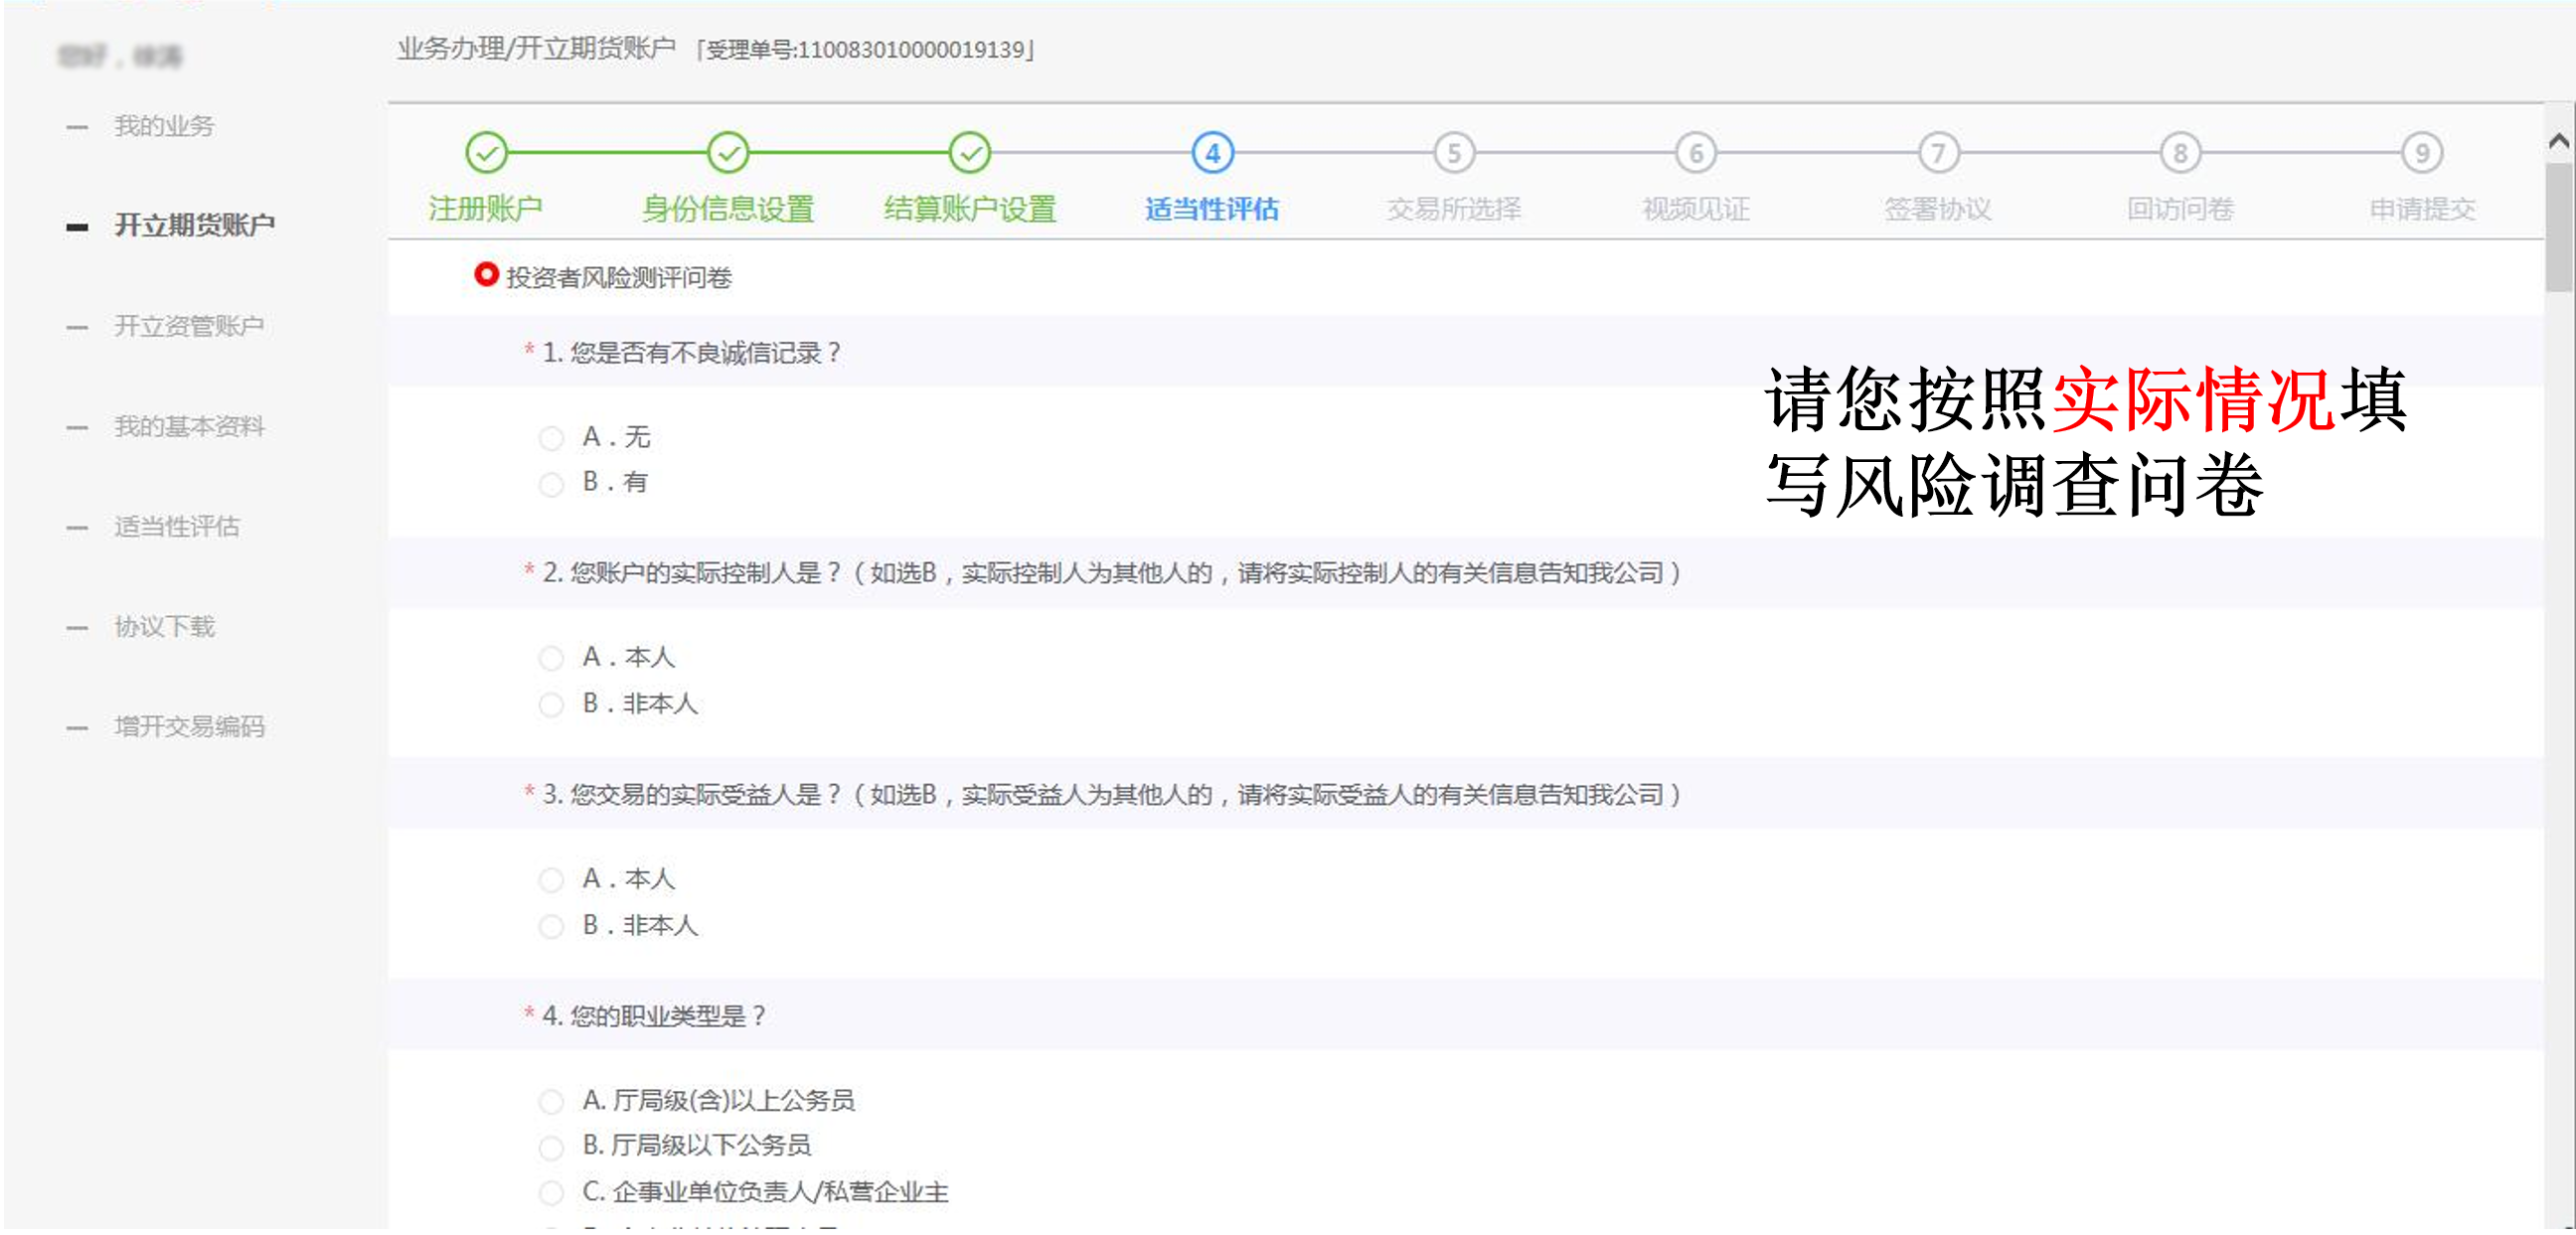Screen dimensions: 2576x1235
Task: Select B 厅局级以下公务员 occupation
Action: 551,1147
